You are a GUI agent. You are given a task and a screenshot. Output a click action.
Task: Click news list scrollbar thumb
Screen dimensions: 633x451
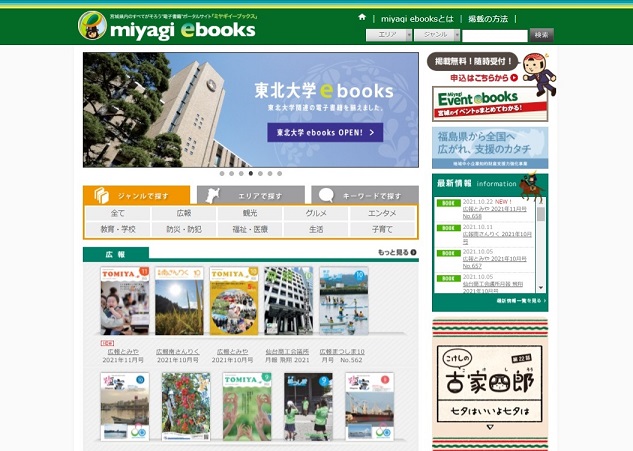(541, 214)
